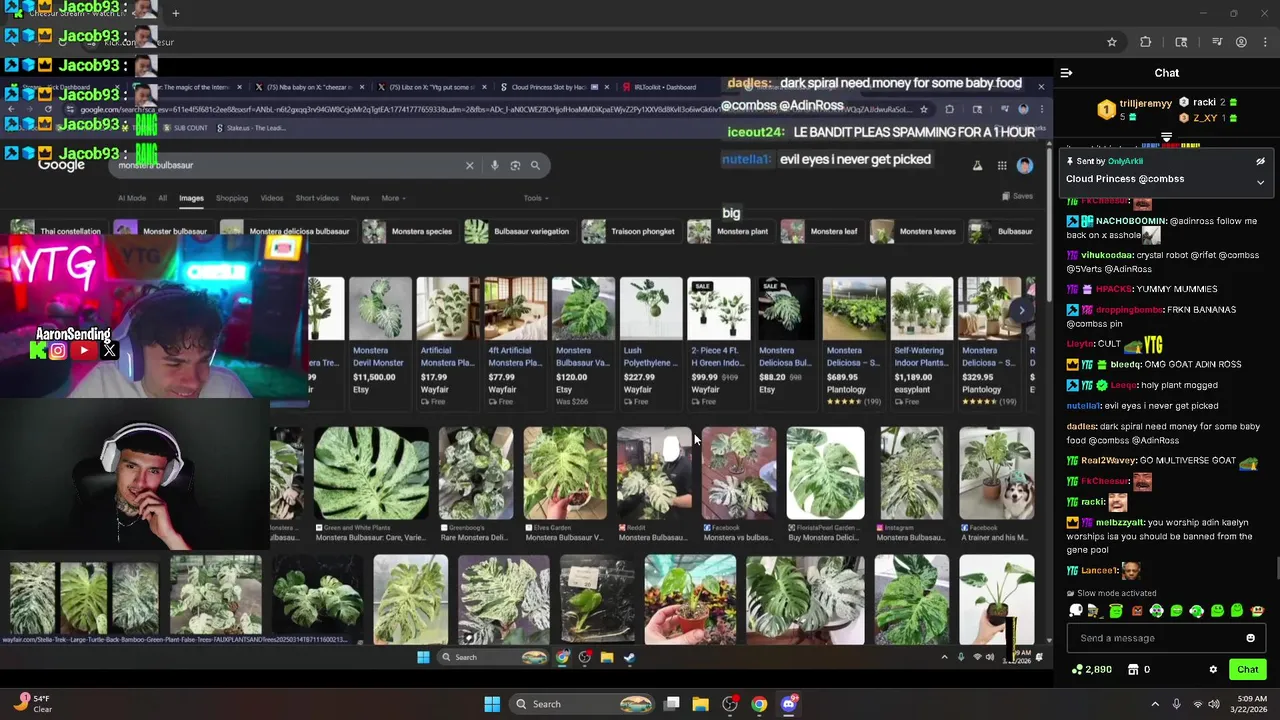Click volume icon in system tray
Screen dimensions: 1280x720
pyautogui.click(x=1213, y=704)
